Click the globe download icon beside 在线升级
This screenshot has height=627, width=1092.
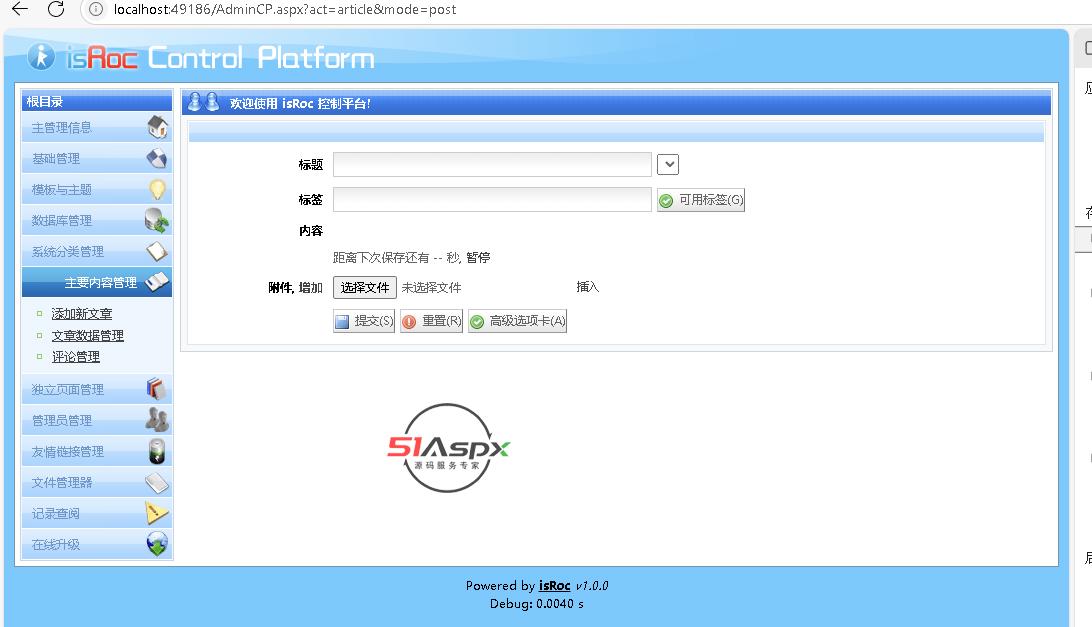point(157,544)
